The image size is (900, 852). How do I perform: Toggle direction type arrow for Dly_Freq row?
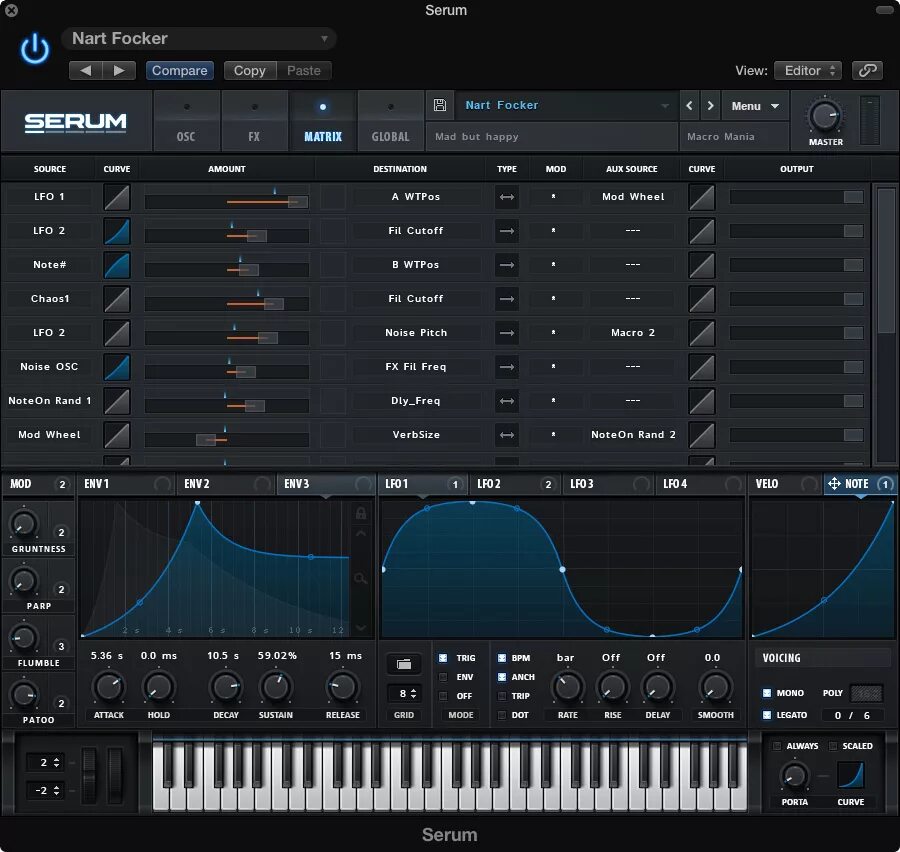coord(507,401)
